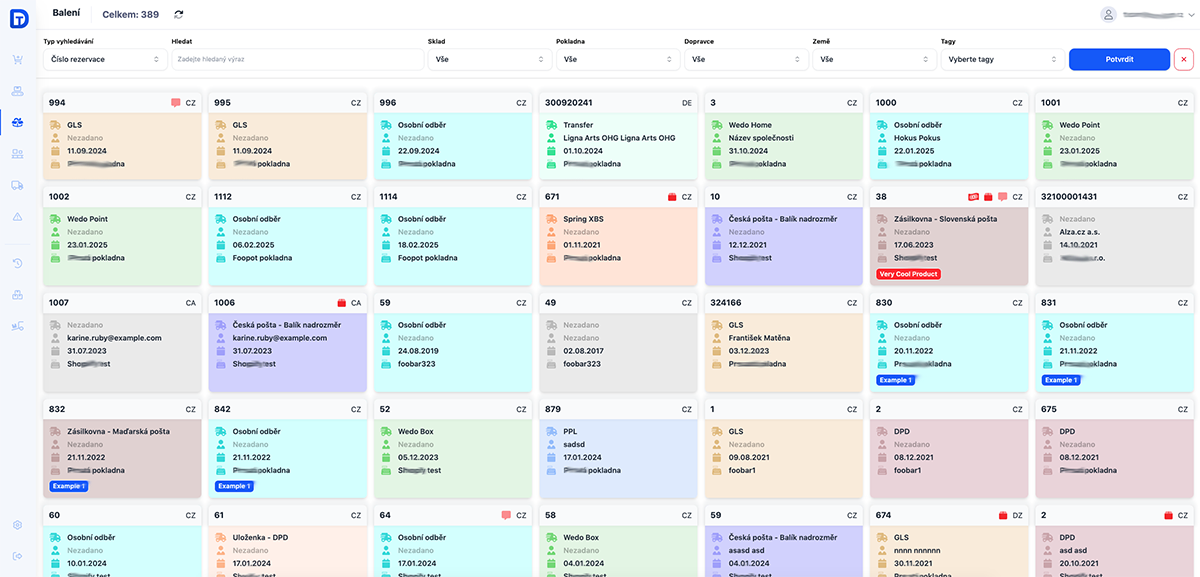The height and width of the screenshot is (577, 1200).
Task: Click the date 09.08.2021 on order 1
Action: pyautogui.click(x=749, y=457)
